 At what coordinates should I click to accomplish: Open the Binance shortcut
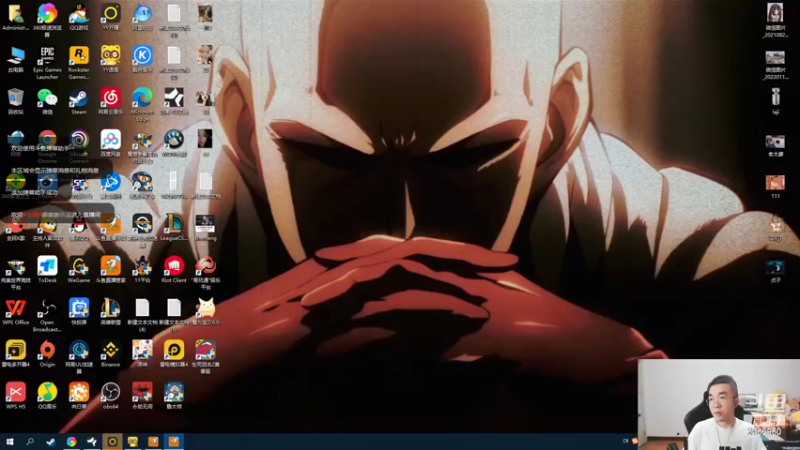click(x=110, y=354)
